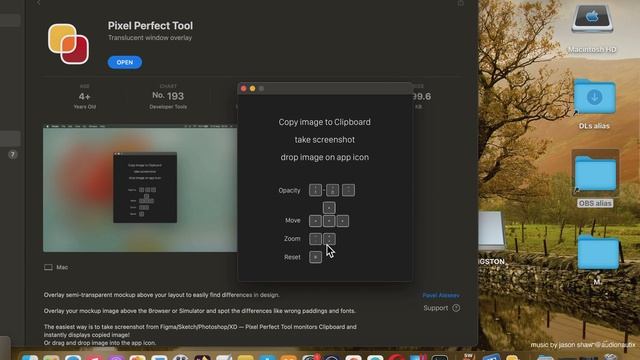
Task: Click the right Zoom key near the cursor
Action: [x=329, y=239]
